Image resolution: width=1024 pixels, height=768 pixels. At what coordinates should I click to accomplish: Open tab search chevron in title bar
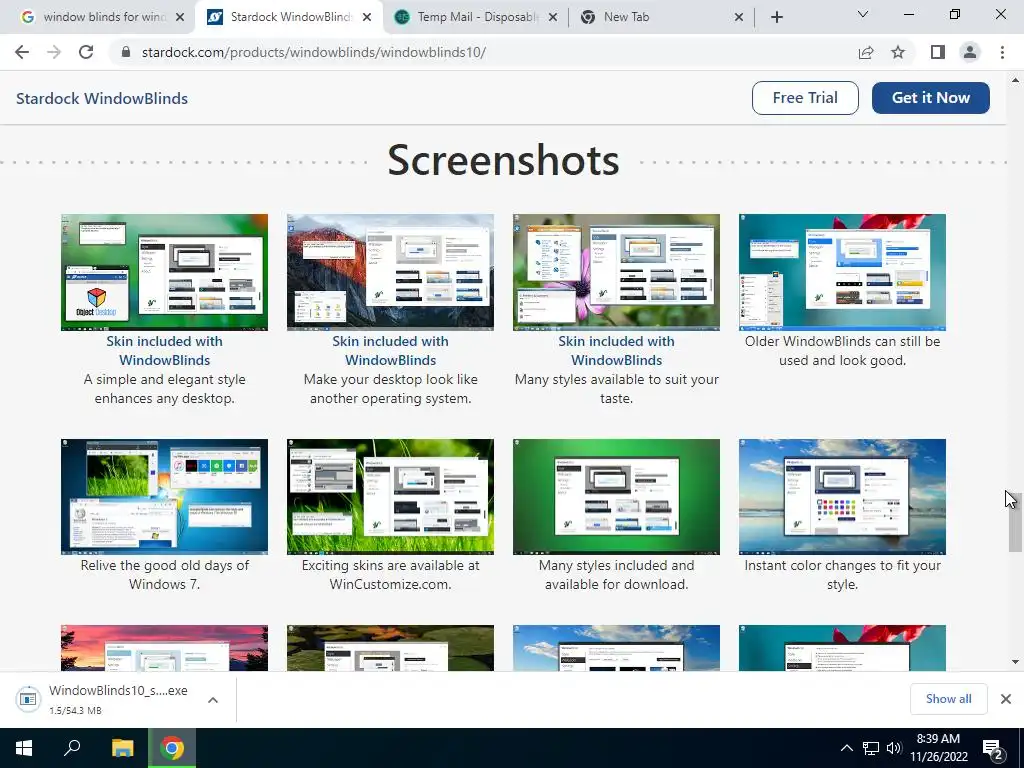click(863, 14)
